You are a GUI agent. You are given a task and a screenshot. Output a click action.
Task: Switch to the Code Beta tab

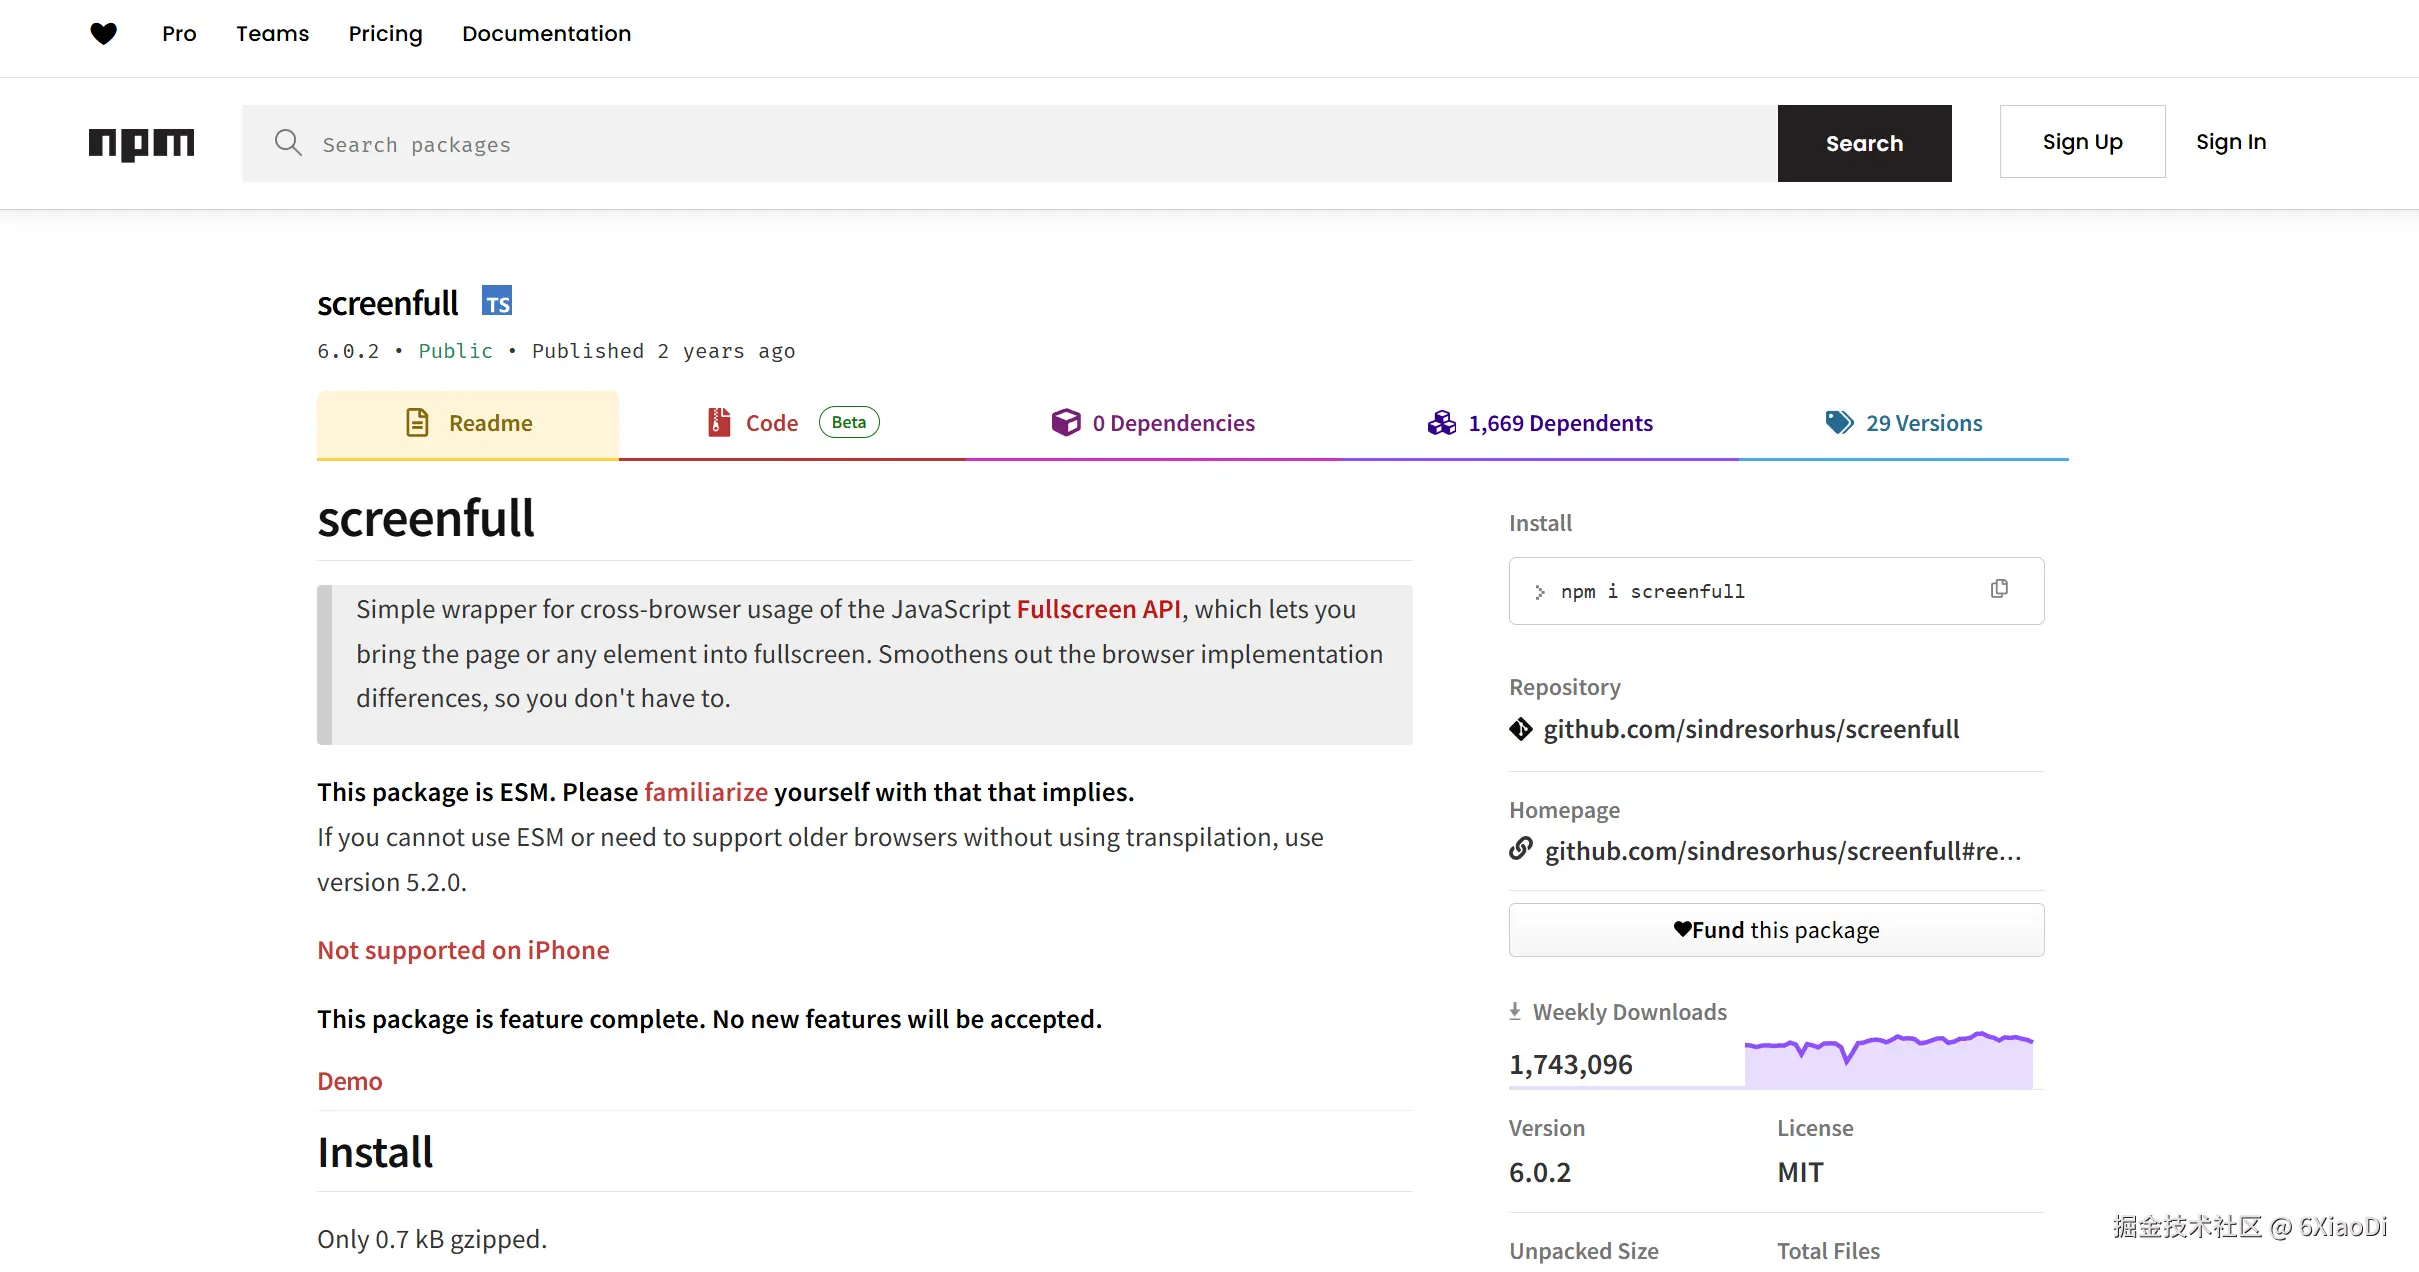pos(792,423)
